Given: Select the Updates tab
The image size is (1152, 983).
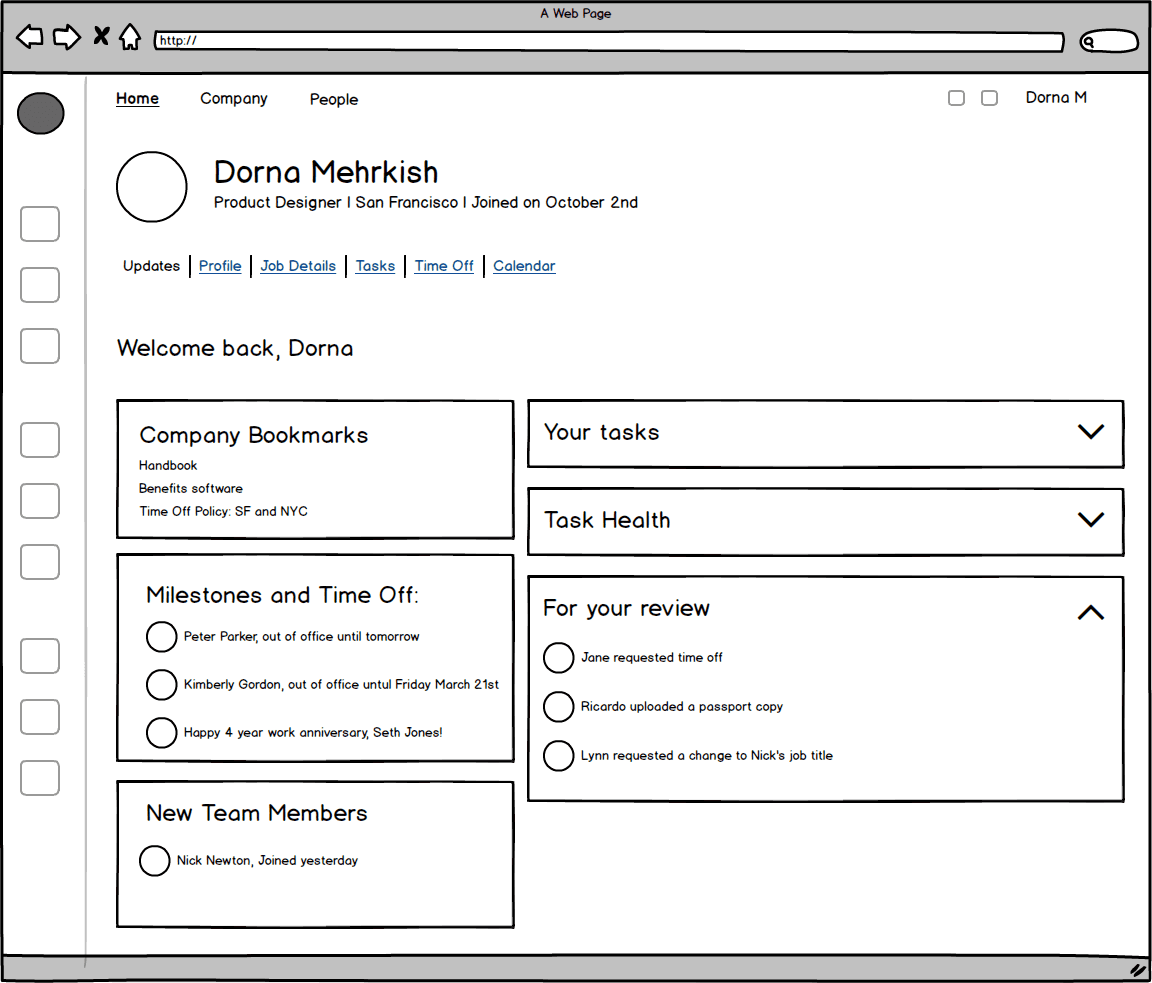Looking at the screenshot, I should tap(151, 266).
